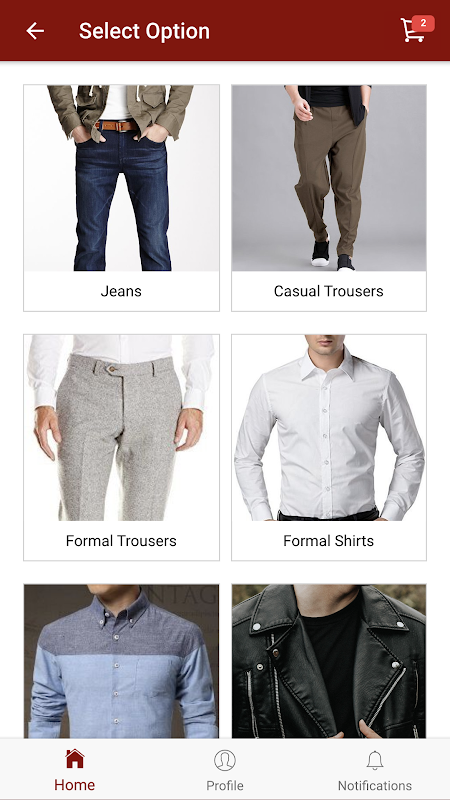Click the Formal Trousers label
The height and width of the screenshot is (800, 450).
[x=121, y=541]
